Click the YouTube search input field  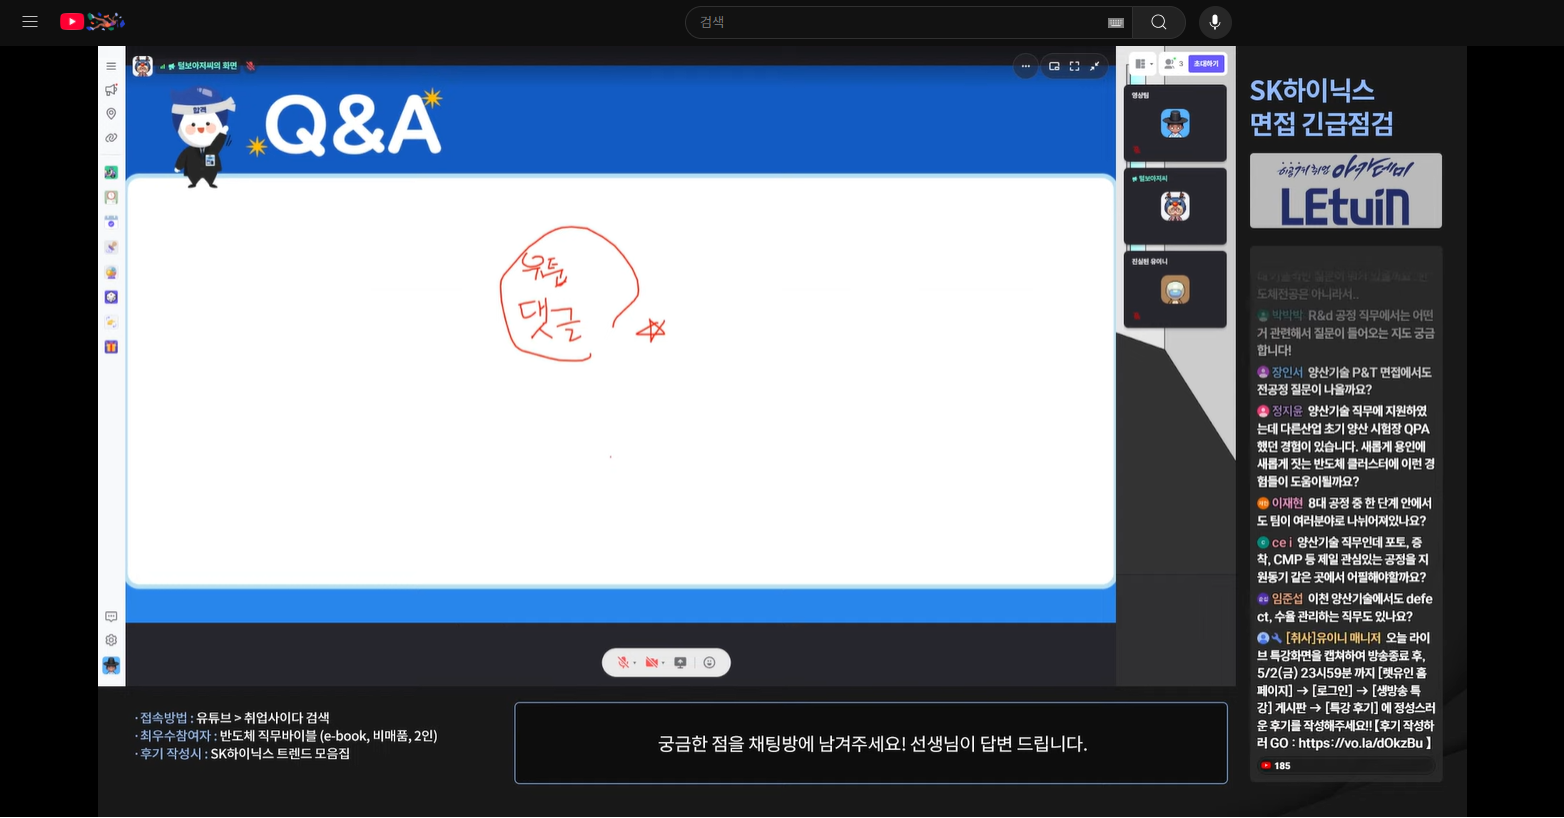900,22
